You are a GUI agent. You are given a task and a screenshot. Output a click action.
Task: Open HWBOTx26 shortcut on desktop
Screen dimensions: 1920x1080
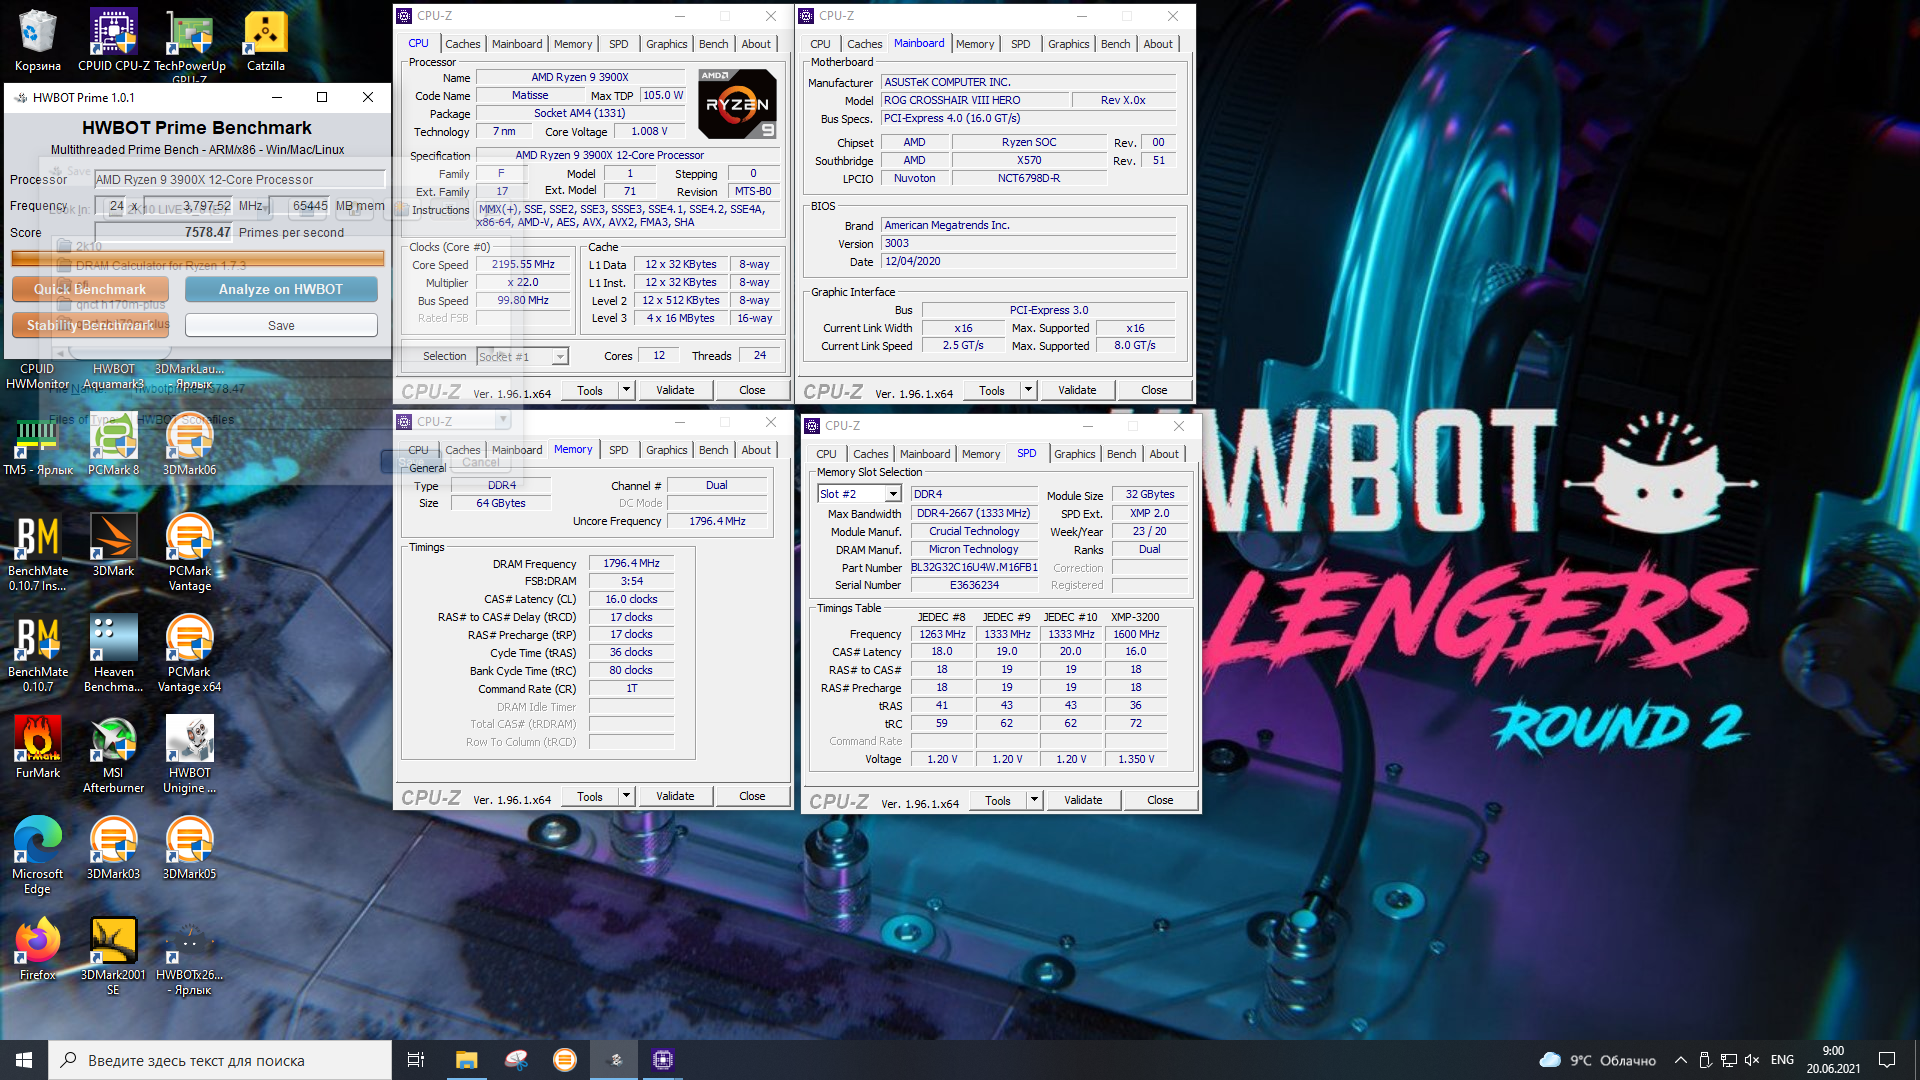point(189,957)
